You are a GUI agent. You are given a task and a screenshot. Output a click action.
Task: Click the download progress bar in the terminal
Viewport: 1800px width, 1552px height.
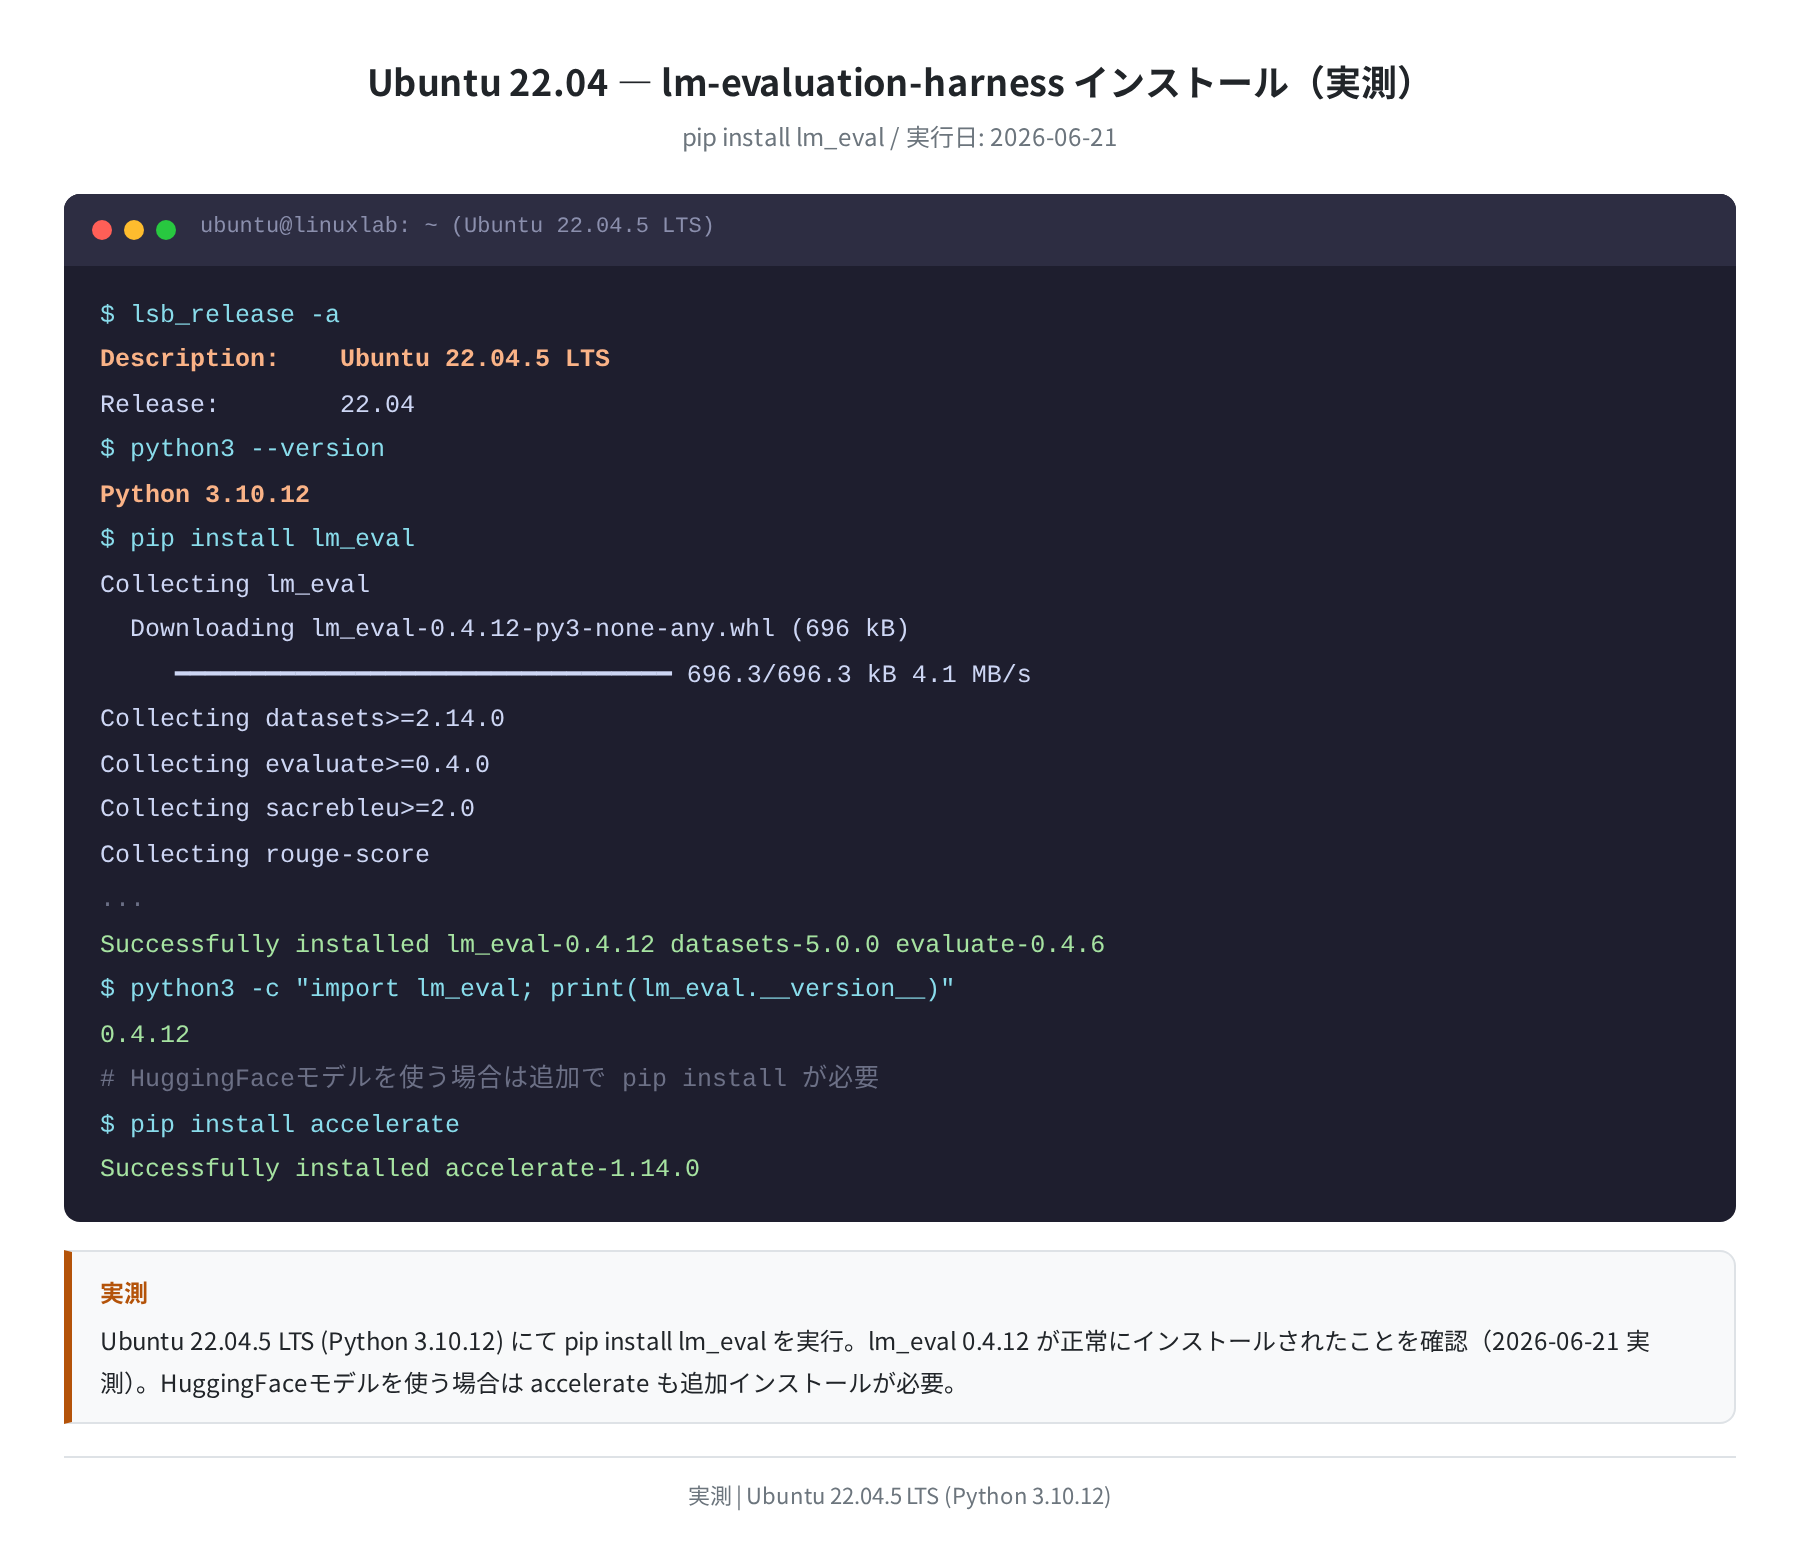click(x=423, y=674)
